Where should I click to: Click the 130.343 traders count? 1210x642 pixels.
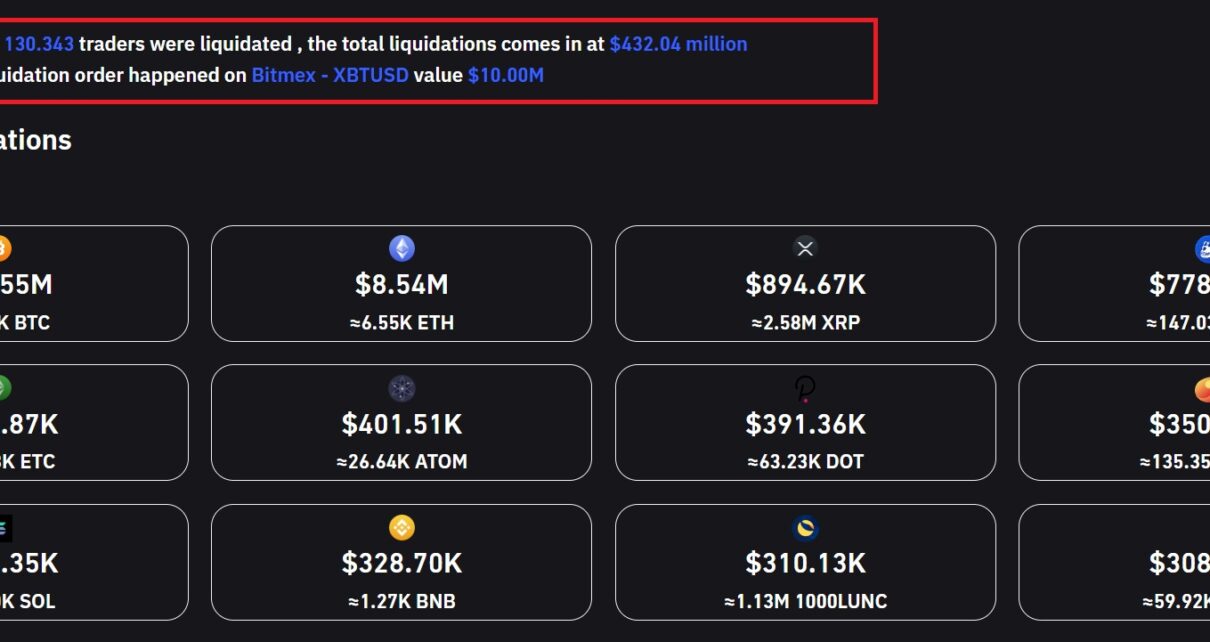coord(39,44)
